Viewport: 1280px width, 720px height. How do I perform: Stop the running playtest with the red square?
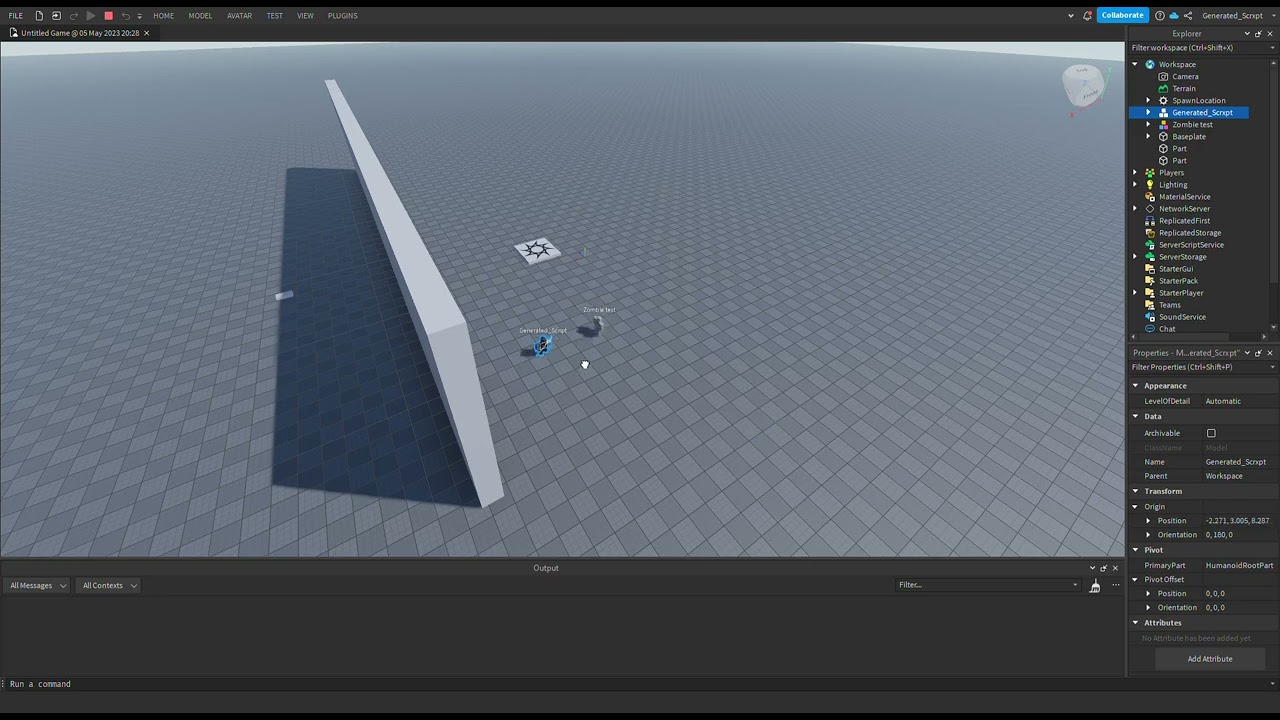click(108, 16)
